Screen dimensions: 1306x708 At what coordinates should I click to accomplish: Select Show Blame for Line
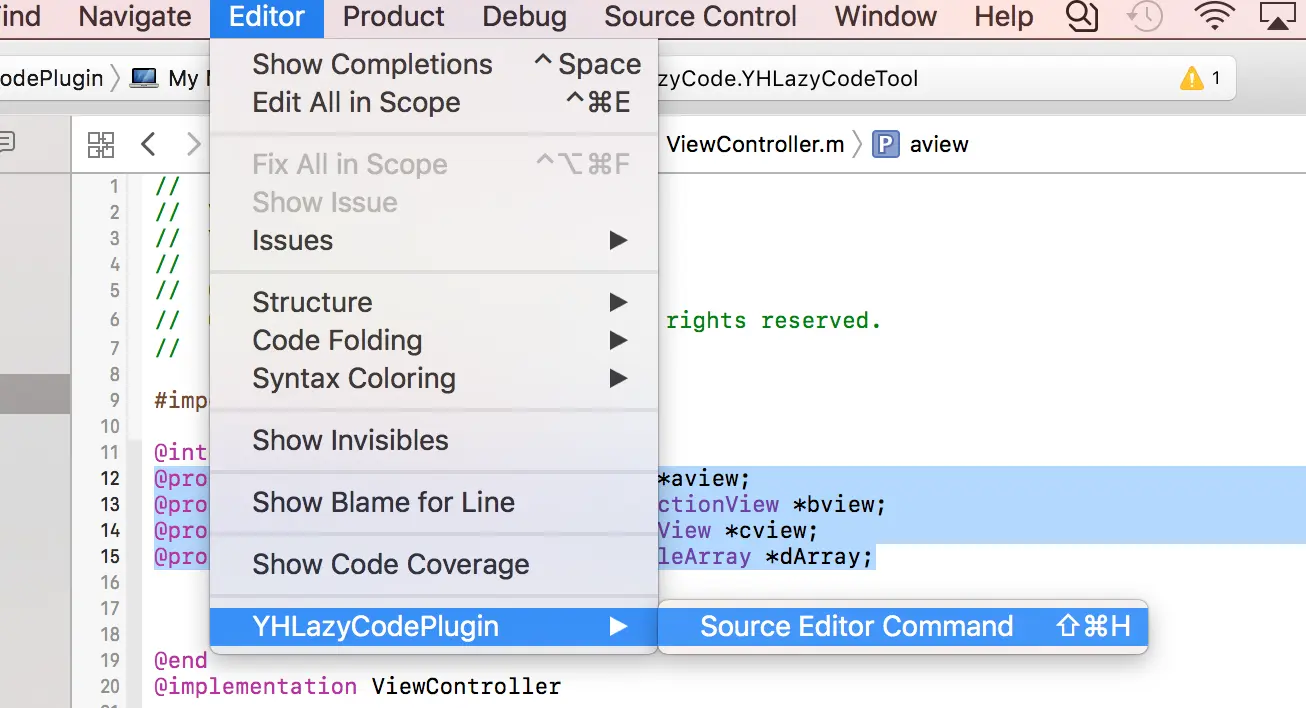pyautogui.click(x=434, y=502)
